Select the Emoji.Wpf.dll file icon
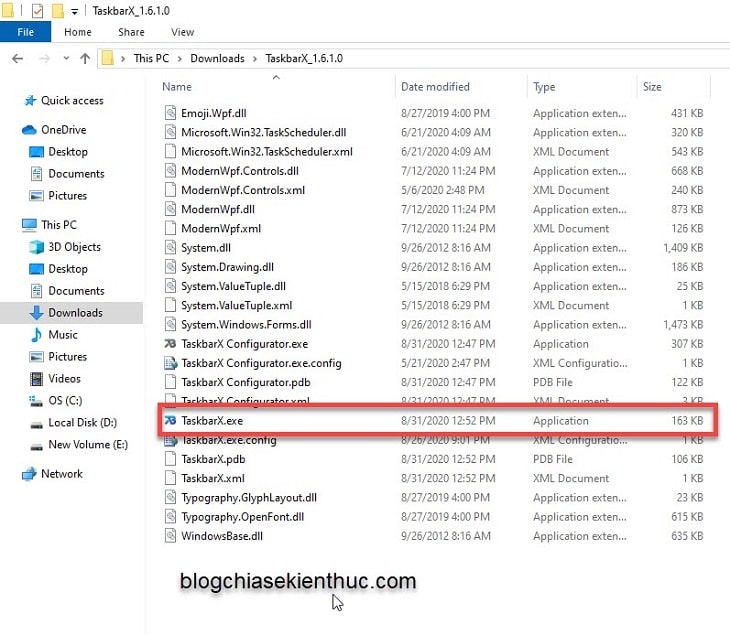 [x=170, y=113]
